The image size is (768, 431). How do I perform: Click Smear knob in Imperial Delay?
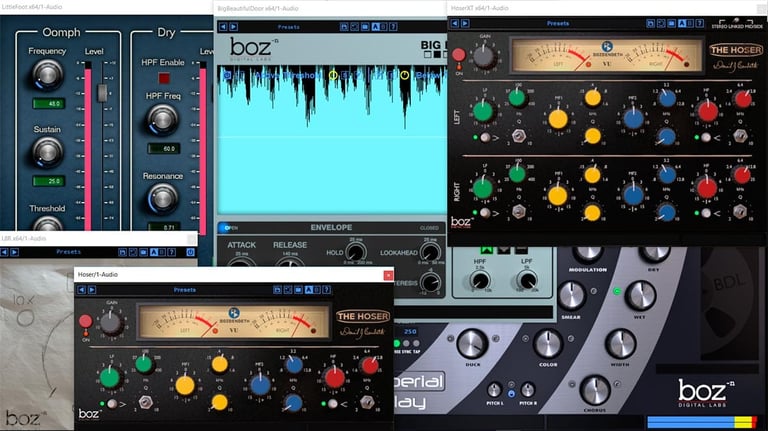[571, 296]
